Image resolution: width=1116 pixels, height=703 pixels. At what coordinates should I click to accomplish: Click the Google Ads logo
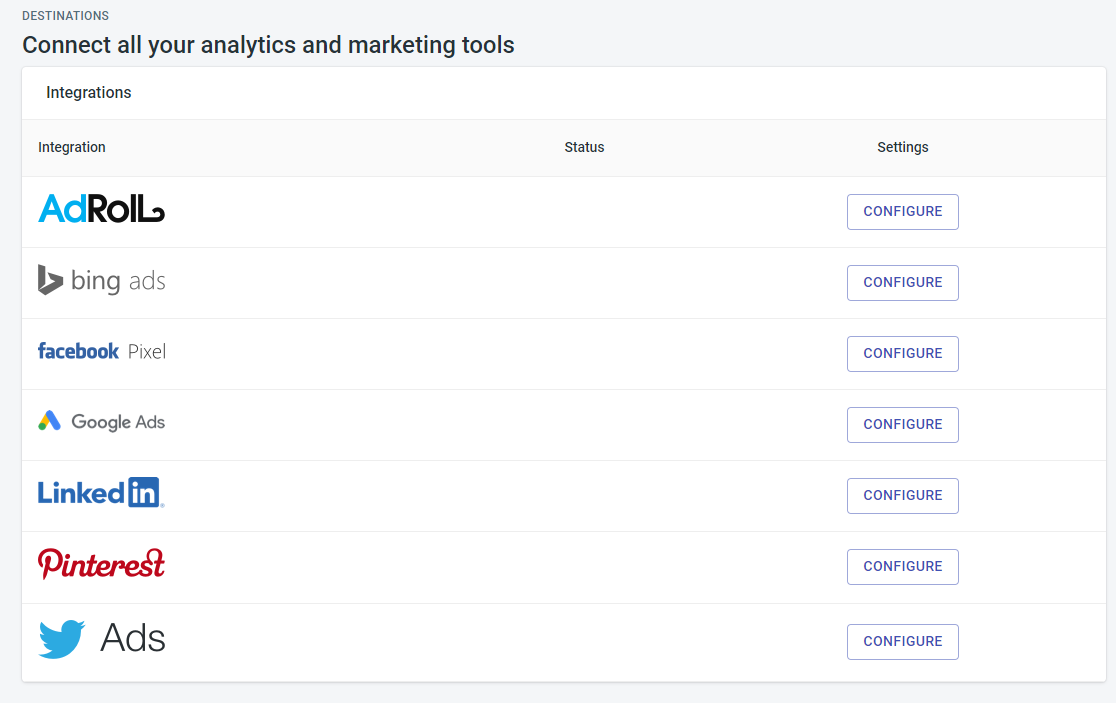pos(101,422)
